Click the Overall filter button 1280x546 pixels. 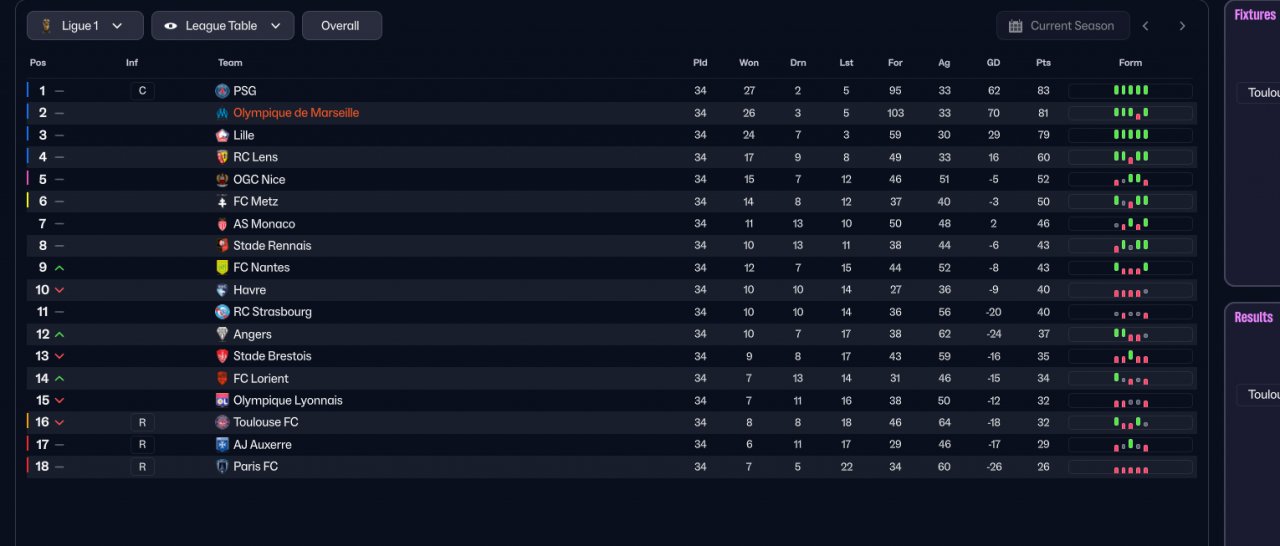point(341,26)
